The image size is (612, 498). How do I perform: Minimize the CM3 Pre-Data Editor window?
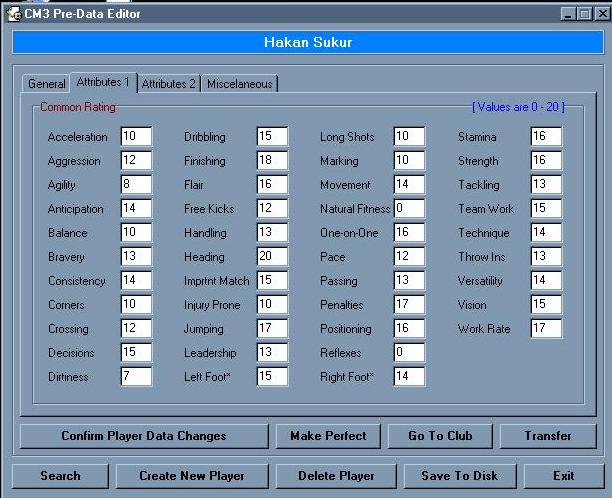(x=568, y=14)
